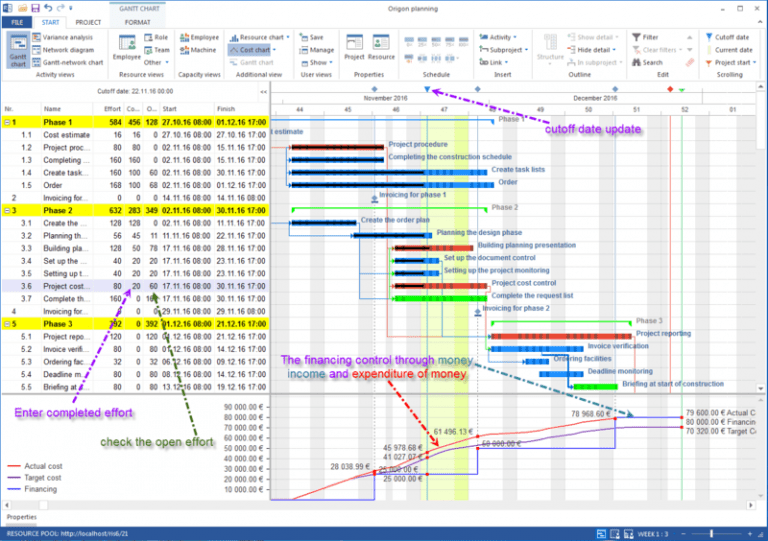The image size is (768, 541).
Task: Click the eraser icon in Edit group
Action: point(690,63)
